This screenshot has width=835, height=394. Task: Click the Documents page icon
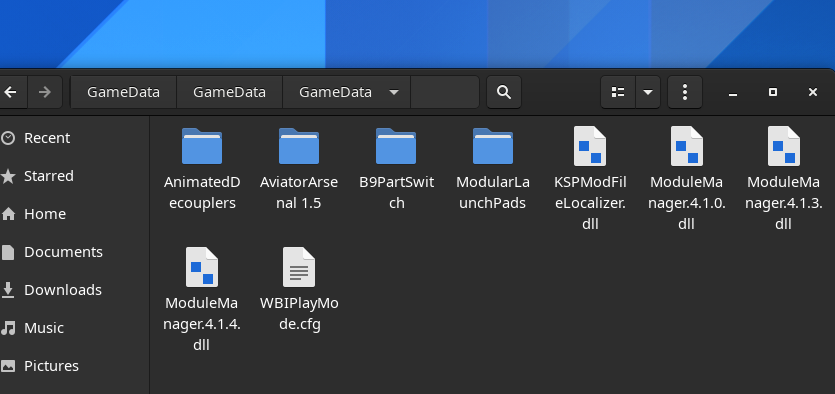[8, 252]
